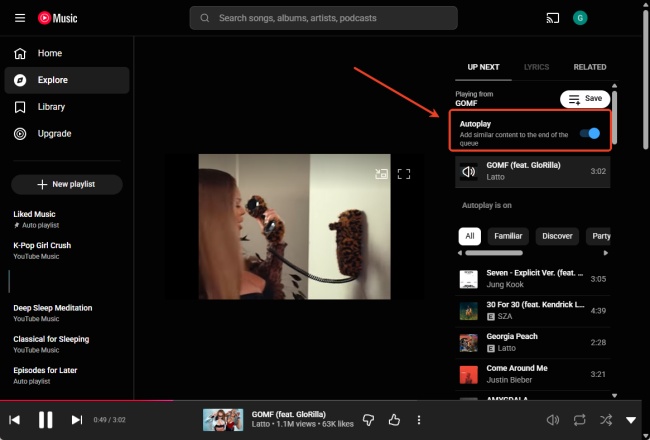Like the song with thumbs up

tap(394, 420)
